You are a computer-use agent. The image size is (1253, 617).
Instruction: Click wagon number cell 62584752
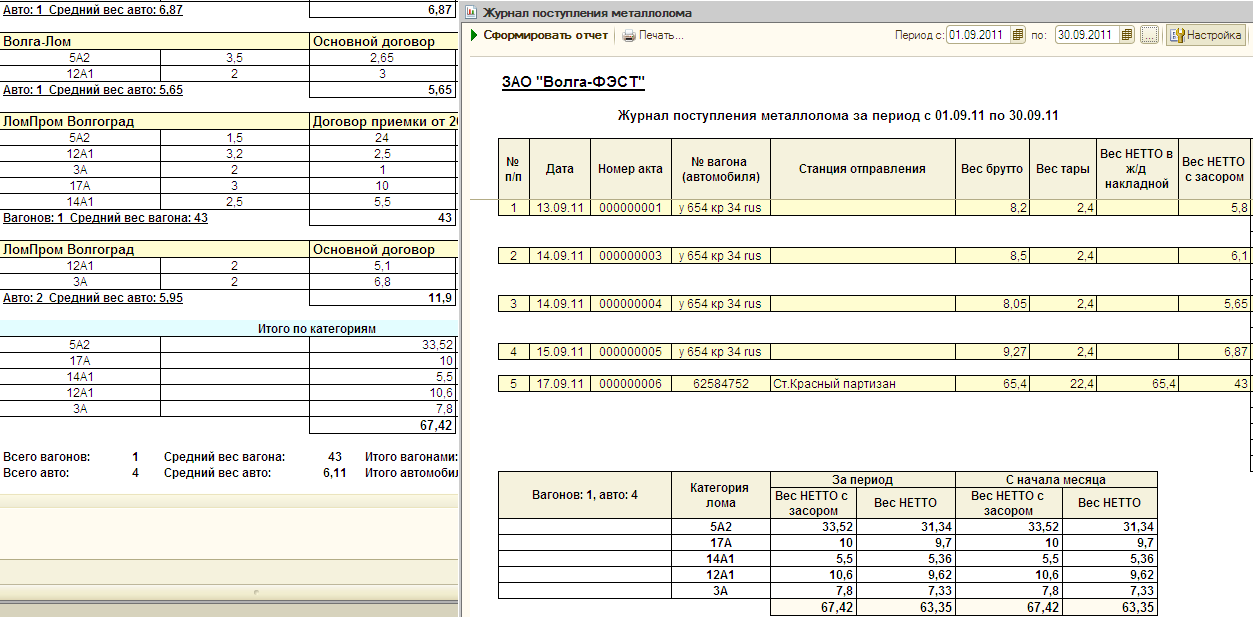click(x=720, y=384)
